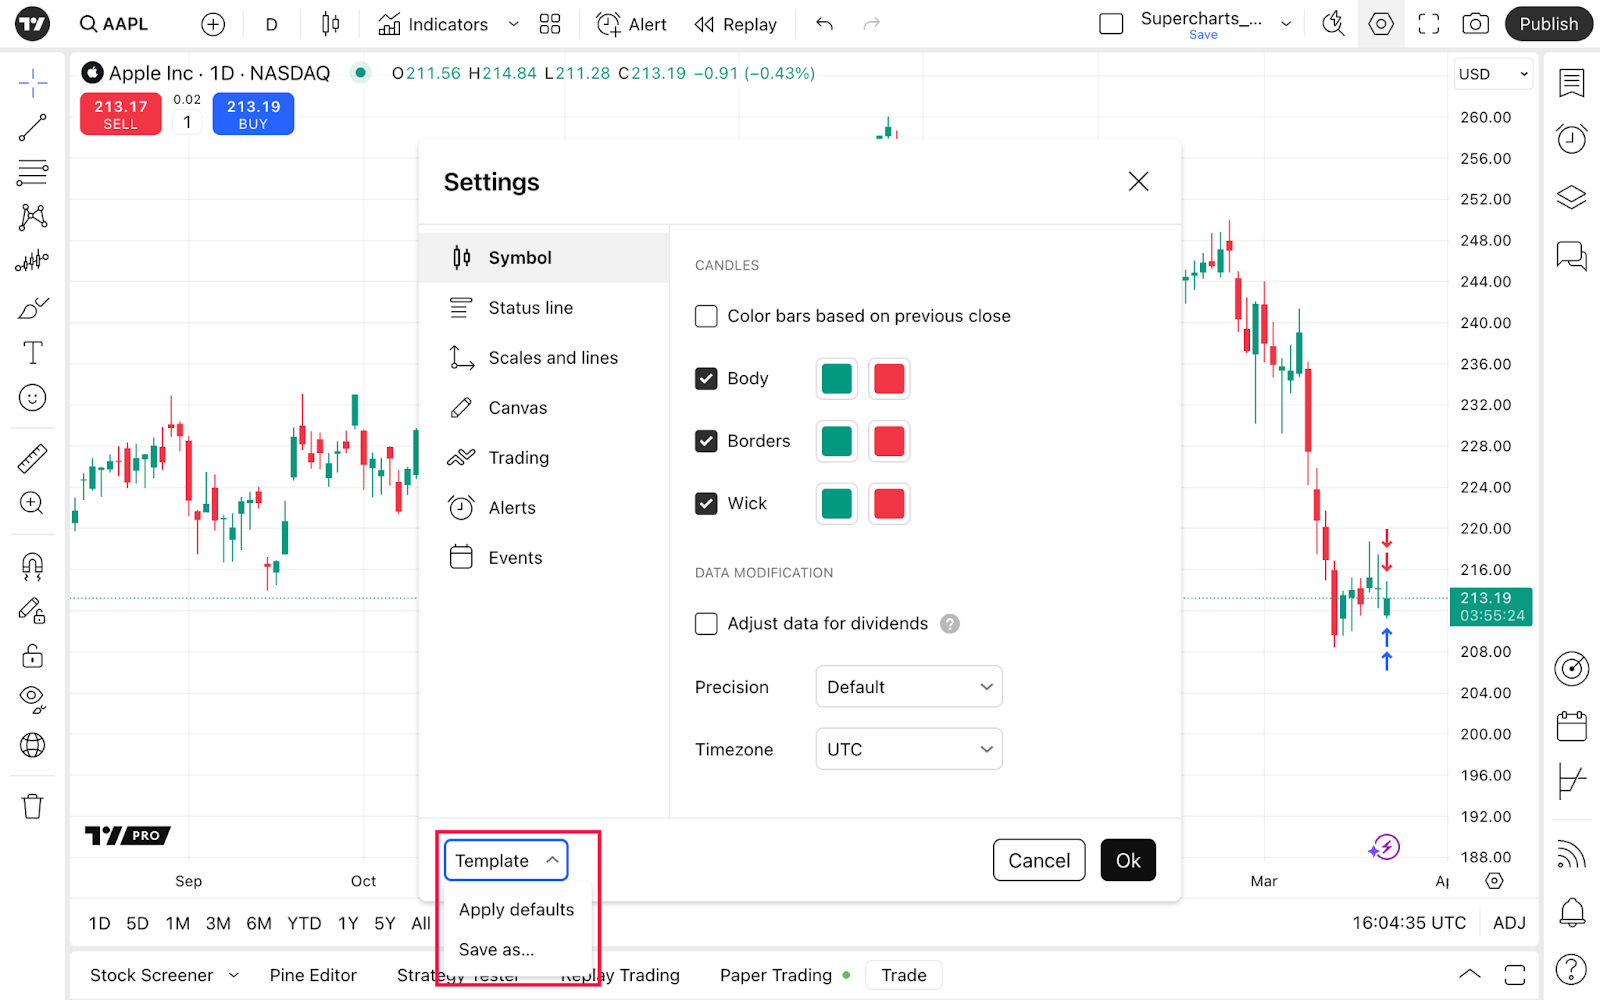
Task: Enter fullscreen mode
Action: pos(1429,24)
